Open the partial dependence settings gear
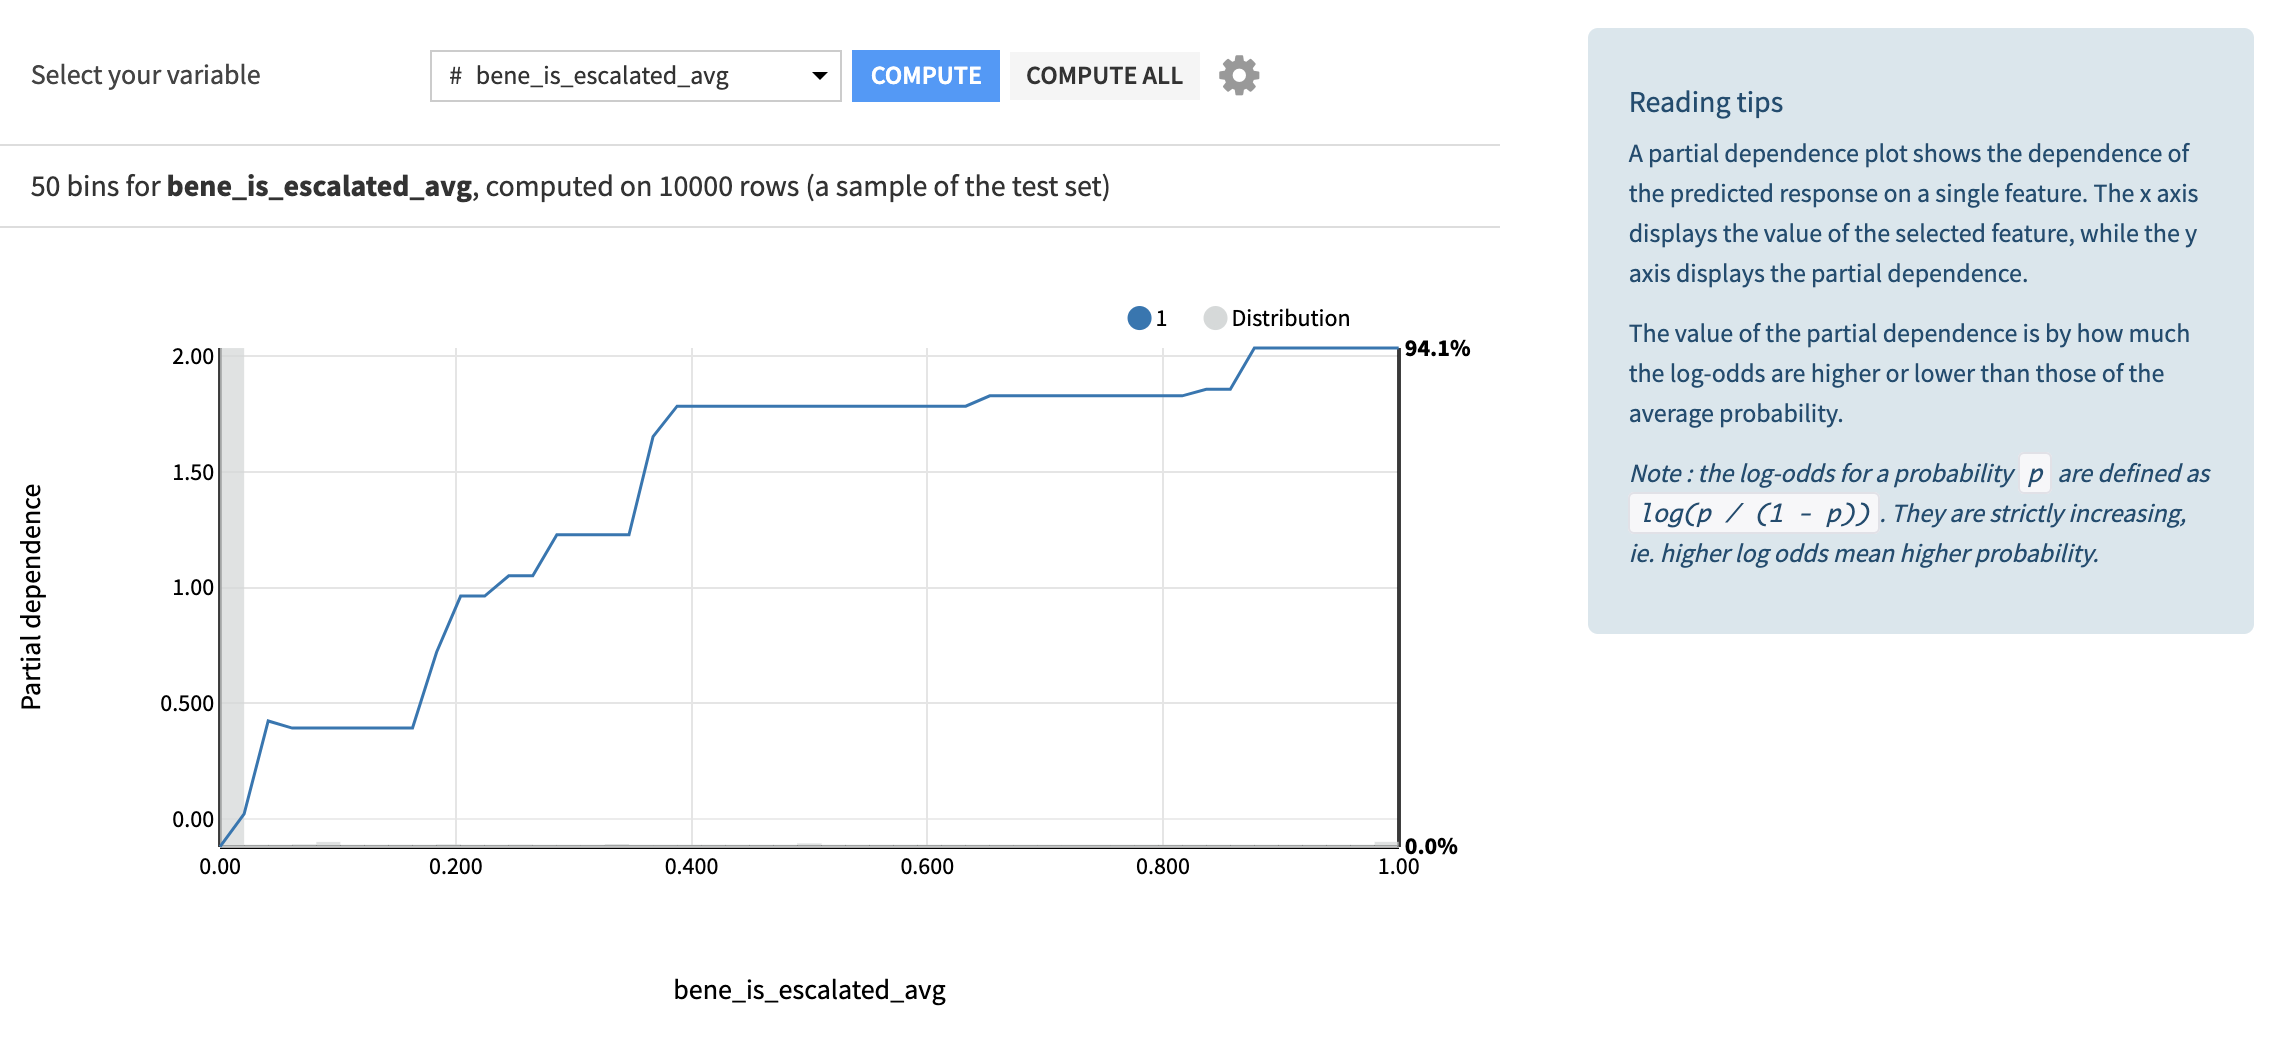This screenshot has width=2274, height=1046. [1239, 75]
